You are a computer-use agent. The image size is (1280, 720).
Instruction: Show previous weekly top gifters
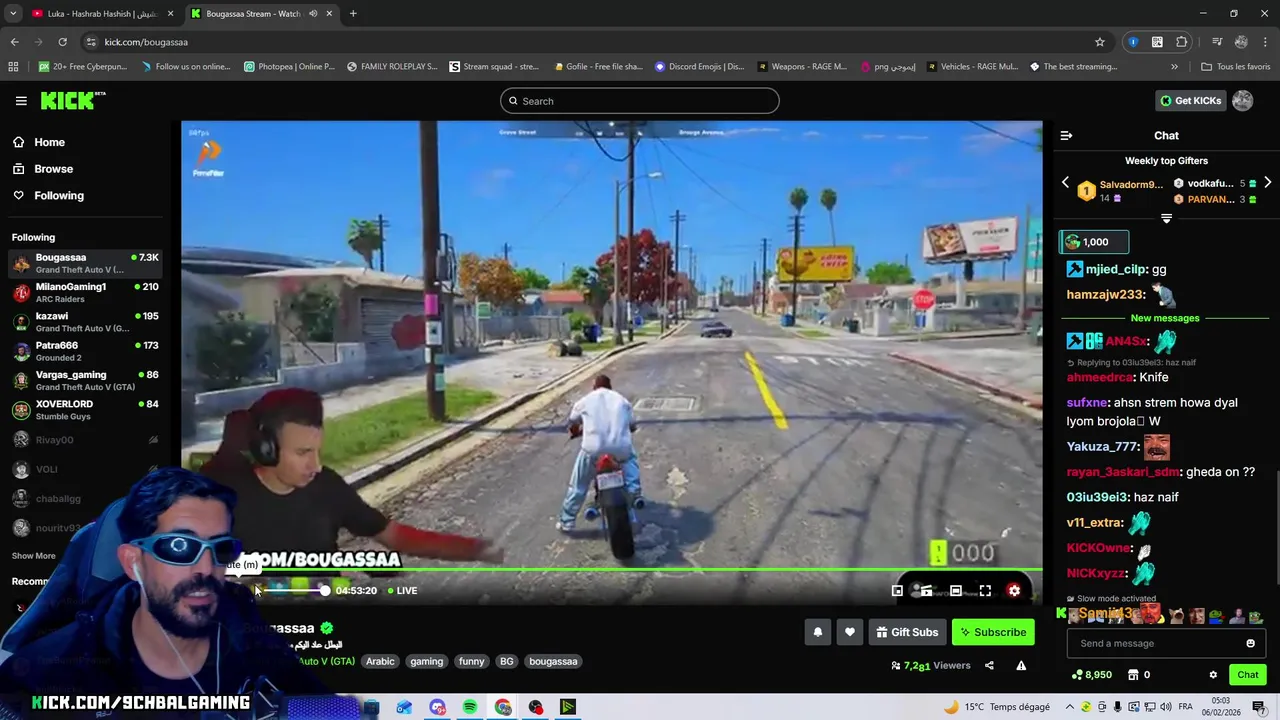(1065, 183)
